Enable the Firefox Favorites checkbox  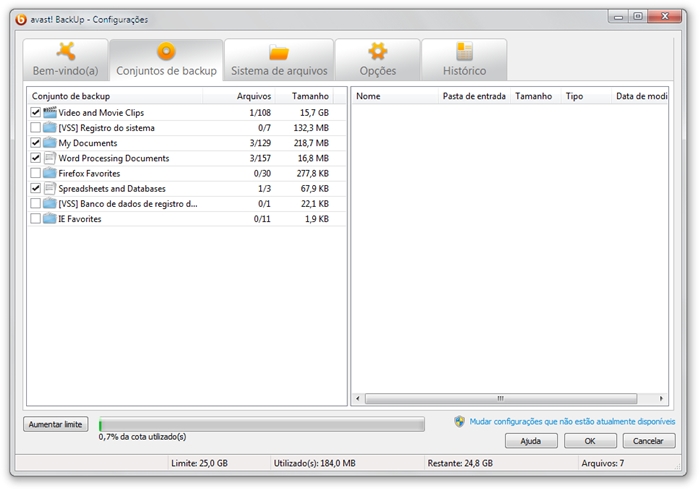pos(36,173)
